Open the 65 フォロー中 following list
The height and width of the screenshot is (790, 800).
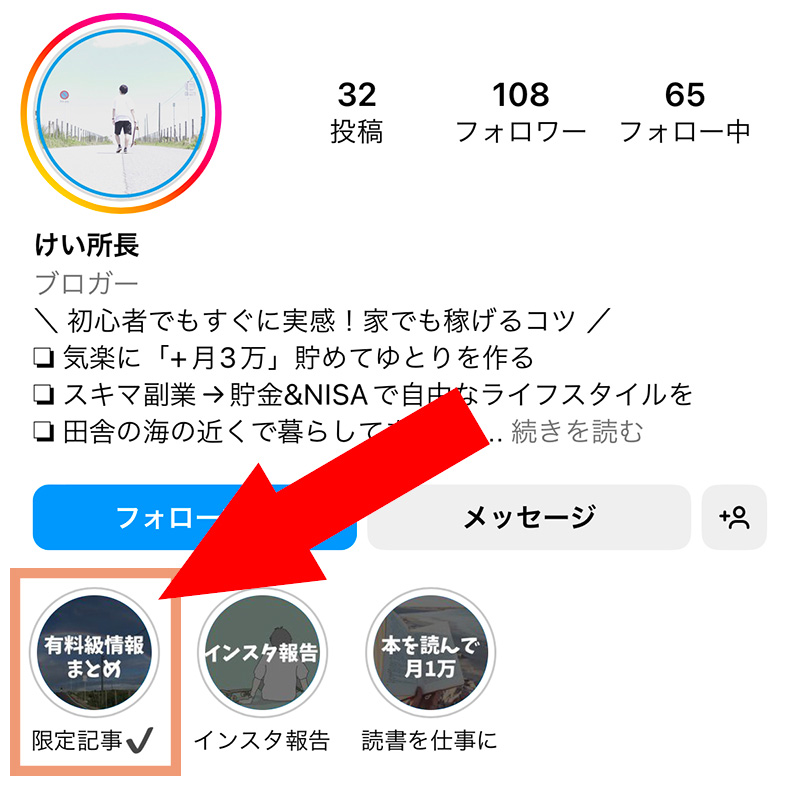[685, 113]
